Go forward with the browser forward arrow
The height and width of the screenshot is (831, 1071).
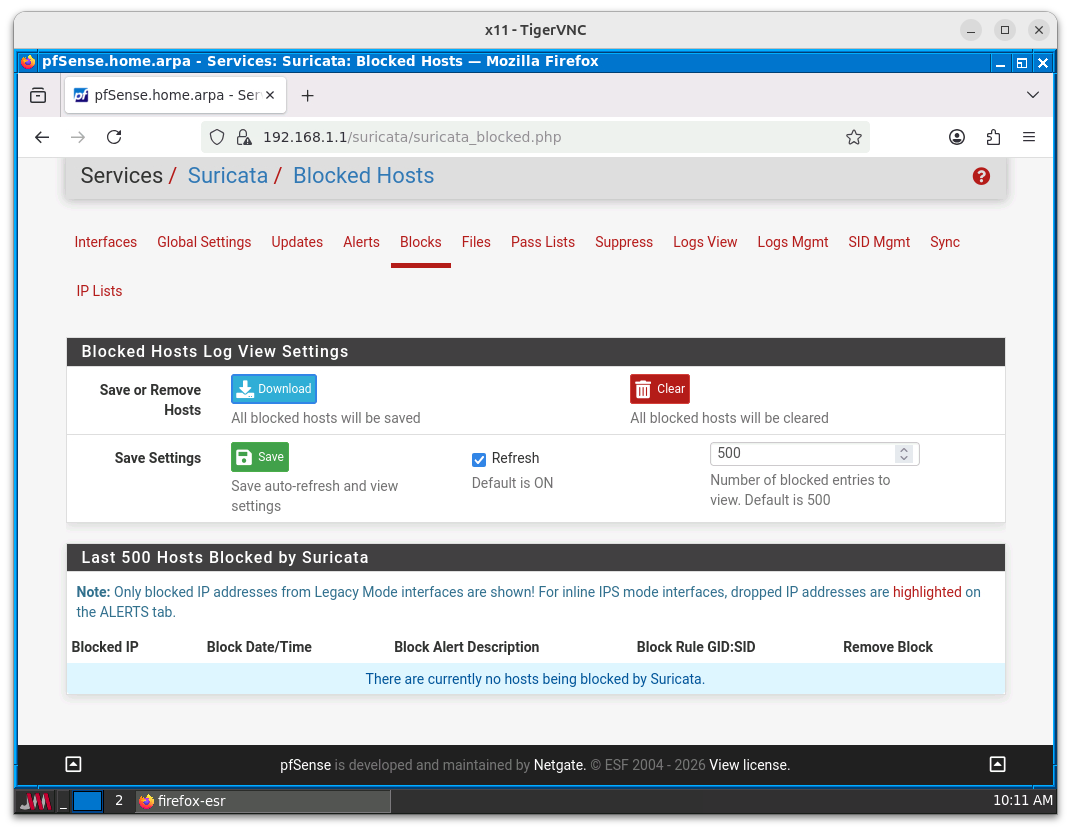tap(78, 137)
